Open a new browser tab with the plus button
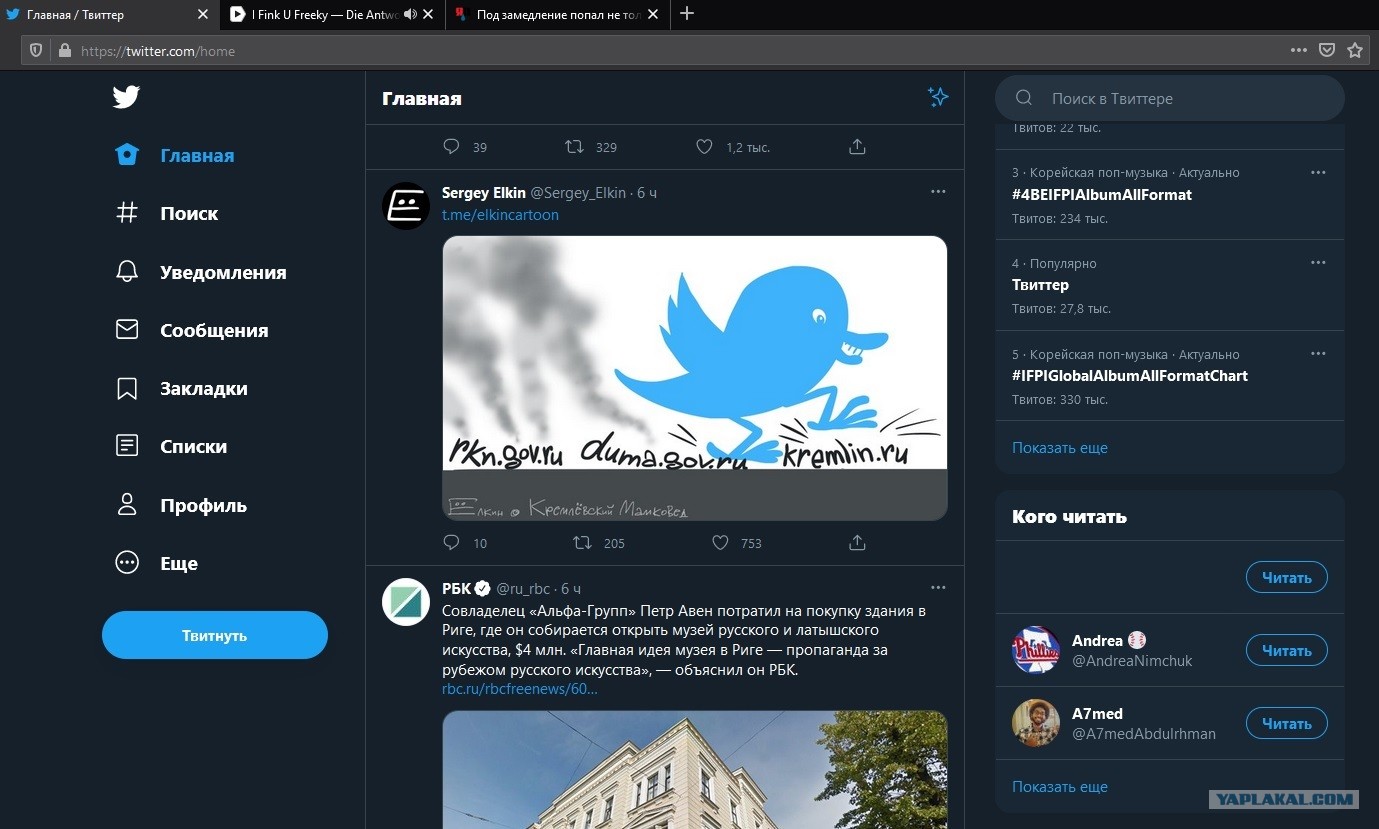 pyautogui.click(x=687, y=14)
